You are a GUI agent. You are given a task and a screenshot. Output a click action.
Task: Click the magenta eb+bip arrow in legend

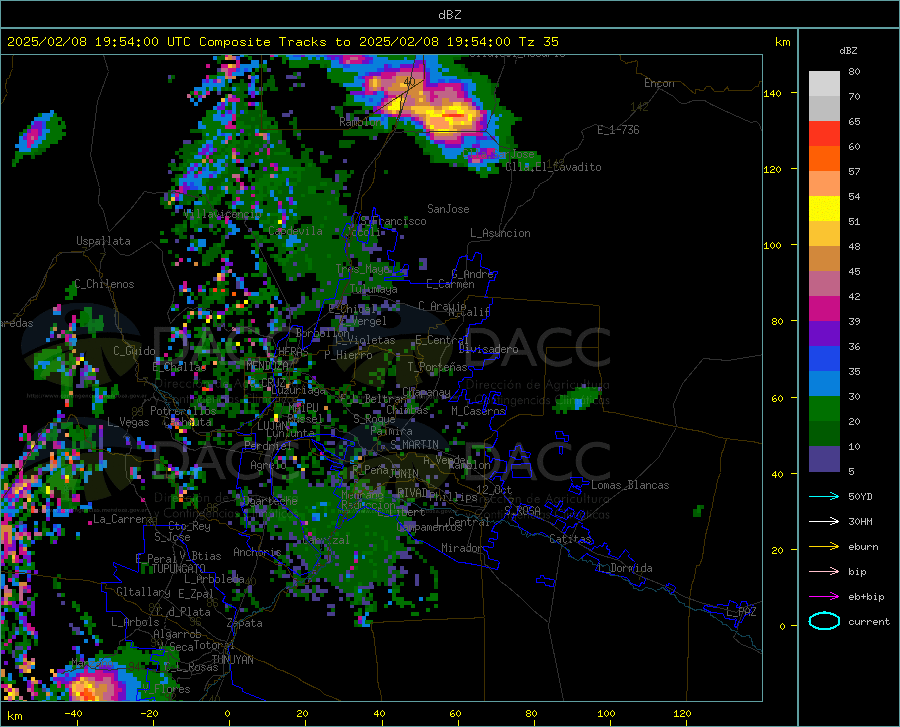(x=824, y=597)
